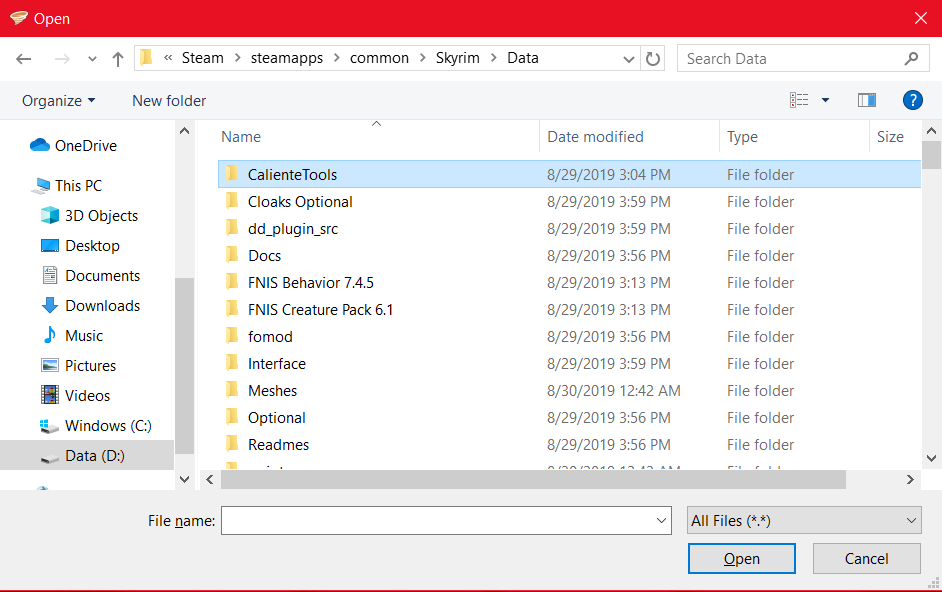Viewport: 942px width, 592px height.
Task: Go up one folder level
Action: 118,59
